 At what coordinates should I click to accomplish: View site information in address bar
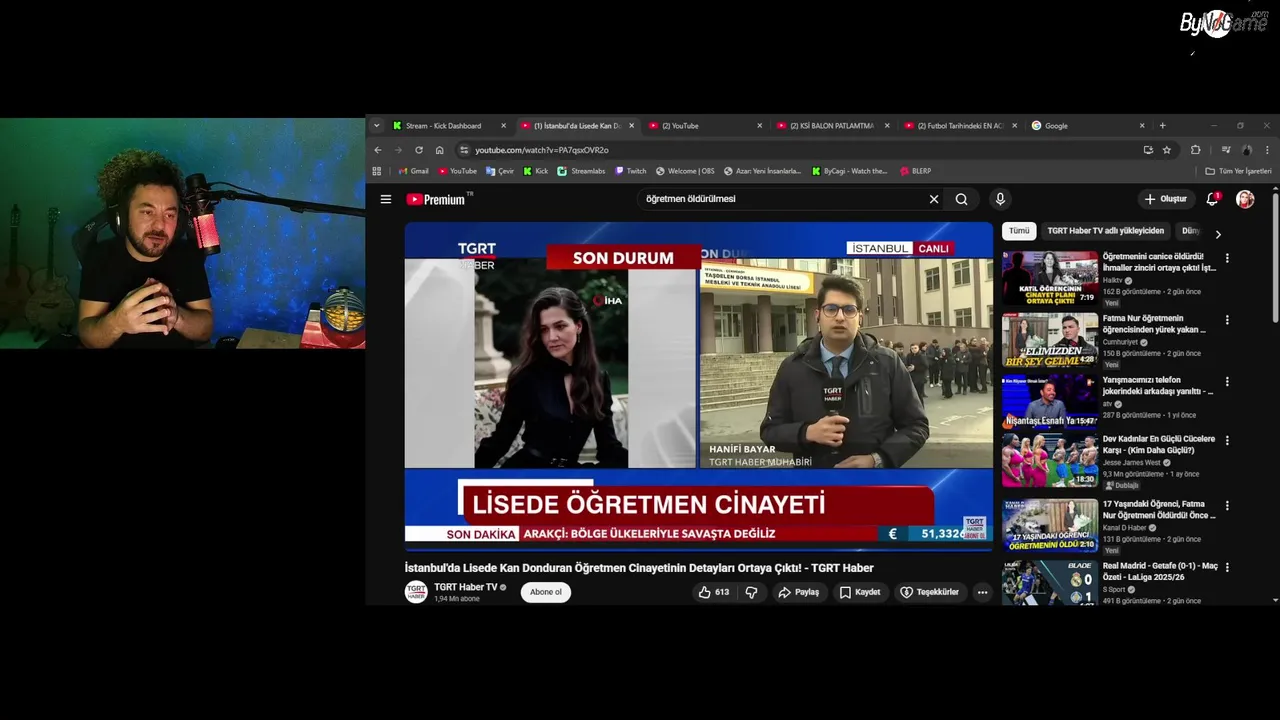(464, 150)
